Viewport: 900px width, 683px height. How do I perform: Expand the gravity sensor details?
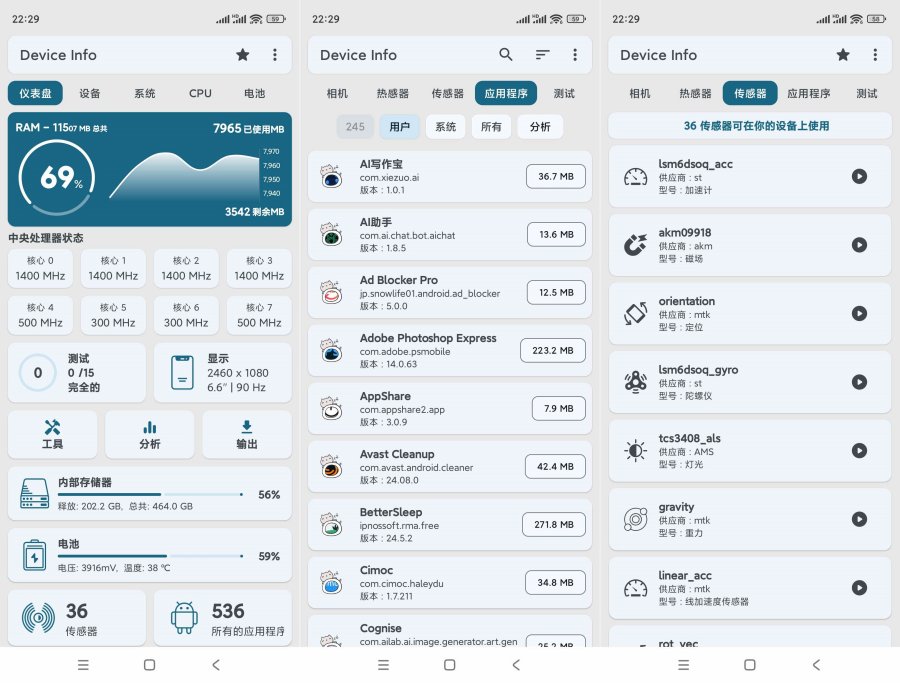[x=859, y=519]
